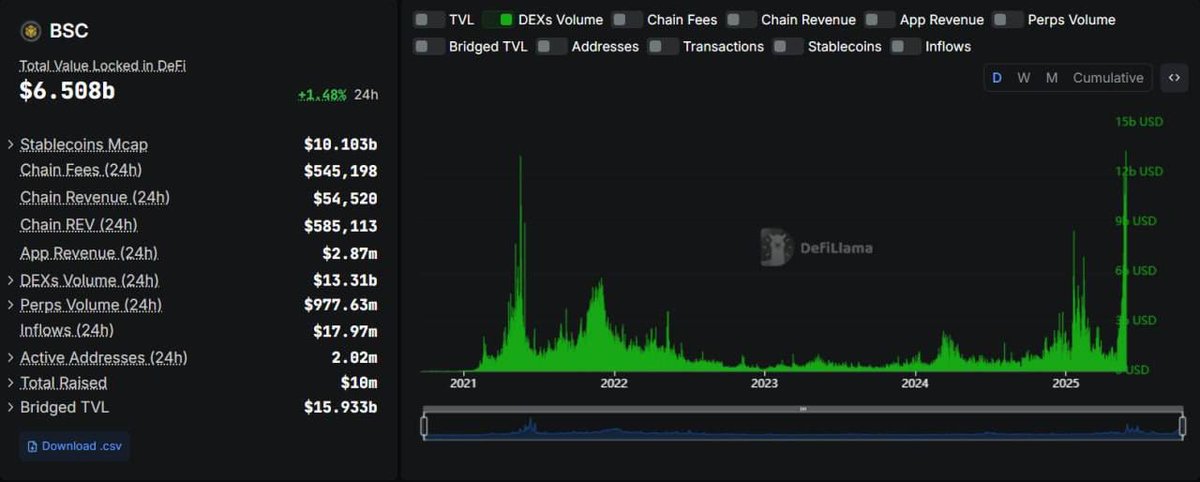Click the $2.87m app revenue value
Image resolution: width=1200 pixels, height=482 pixels.
pos(350,253)
